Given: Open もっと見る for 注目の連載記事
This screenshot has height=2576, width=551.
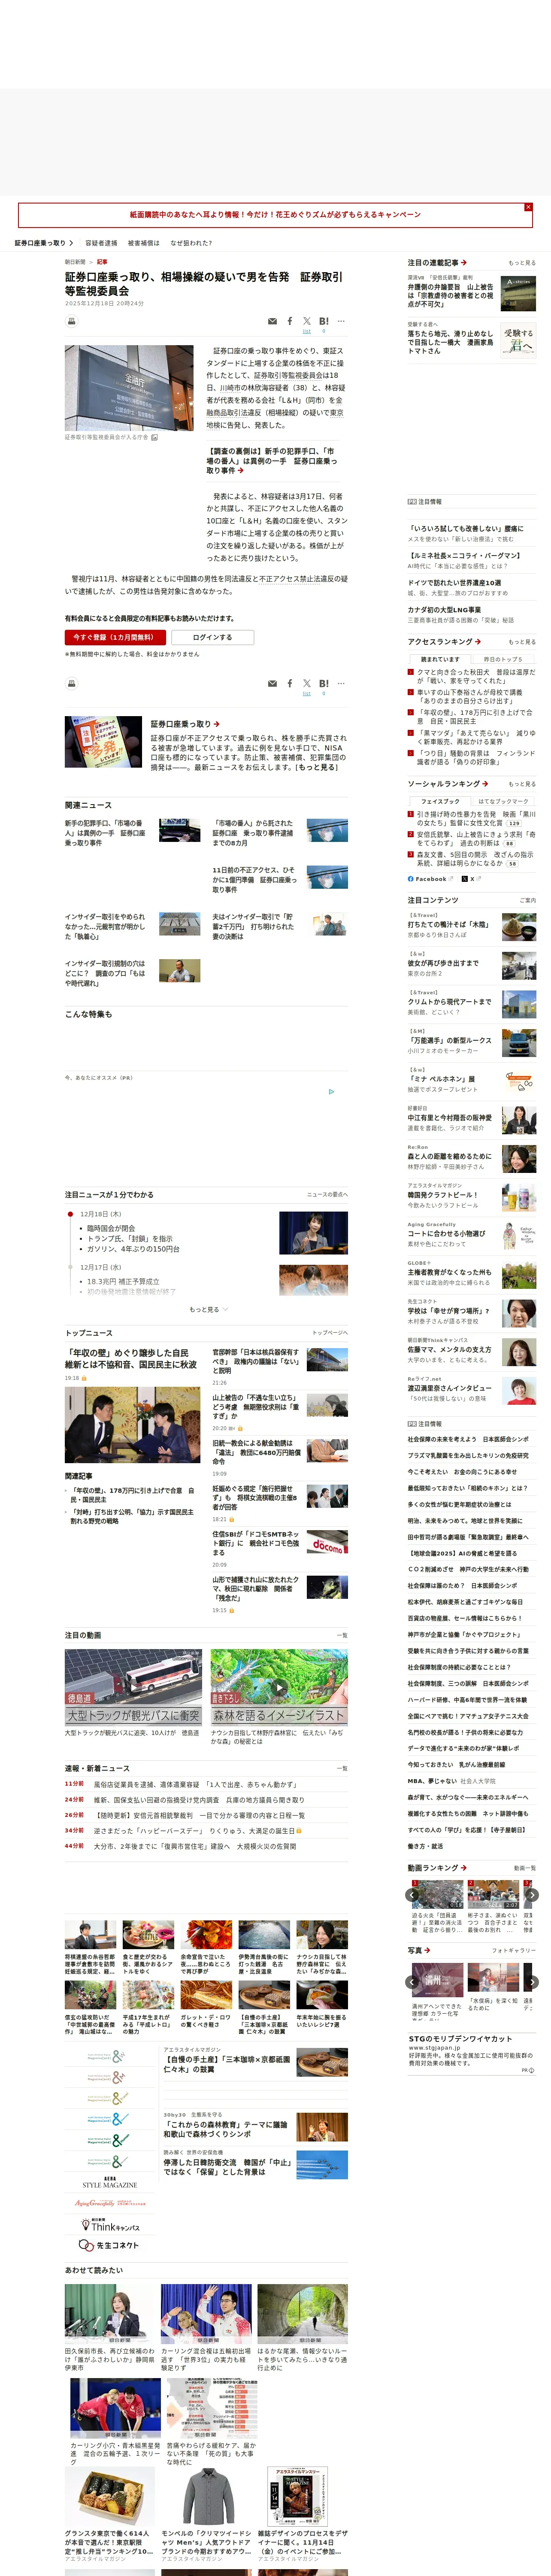Looking at the screenshot, I should [522, 263].
